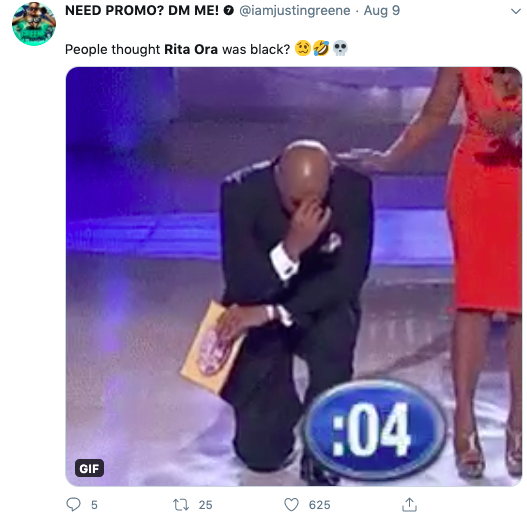The image size is (527, 517).
Task: Click the like count 625
Action: pos(320,505)
